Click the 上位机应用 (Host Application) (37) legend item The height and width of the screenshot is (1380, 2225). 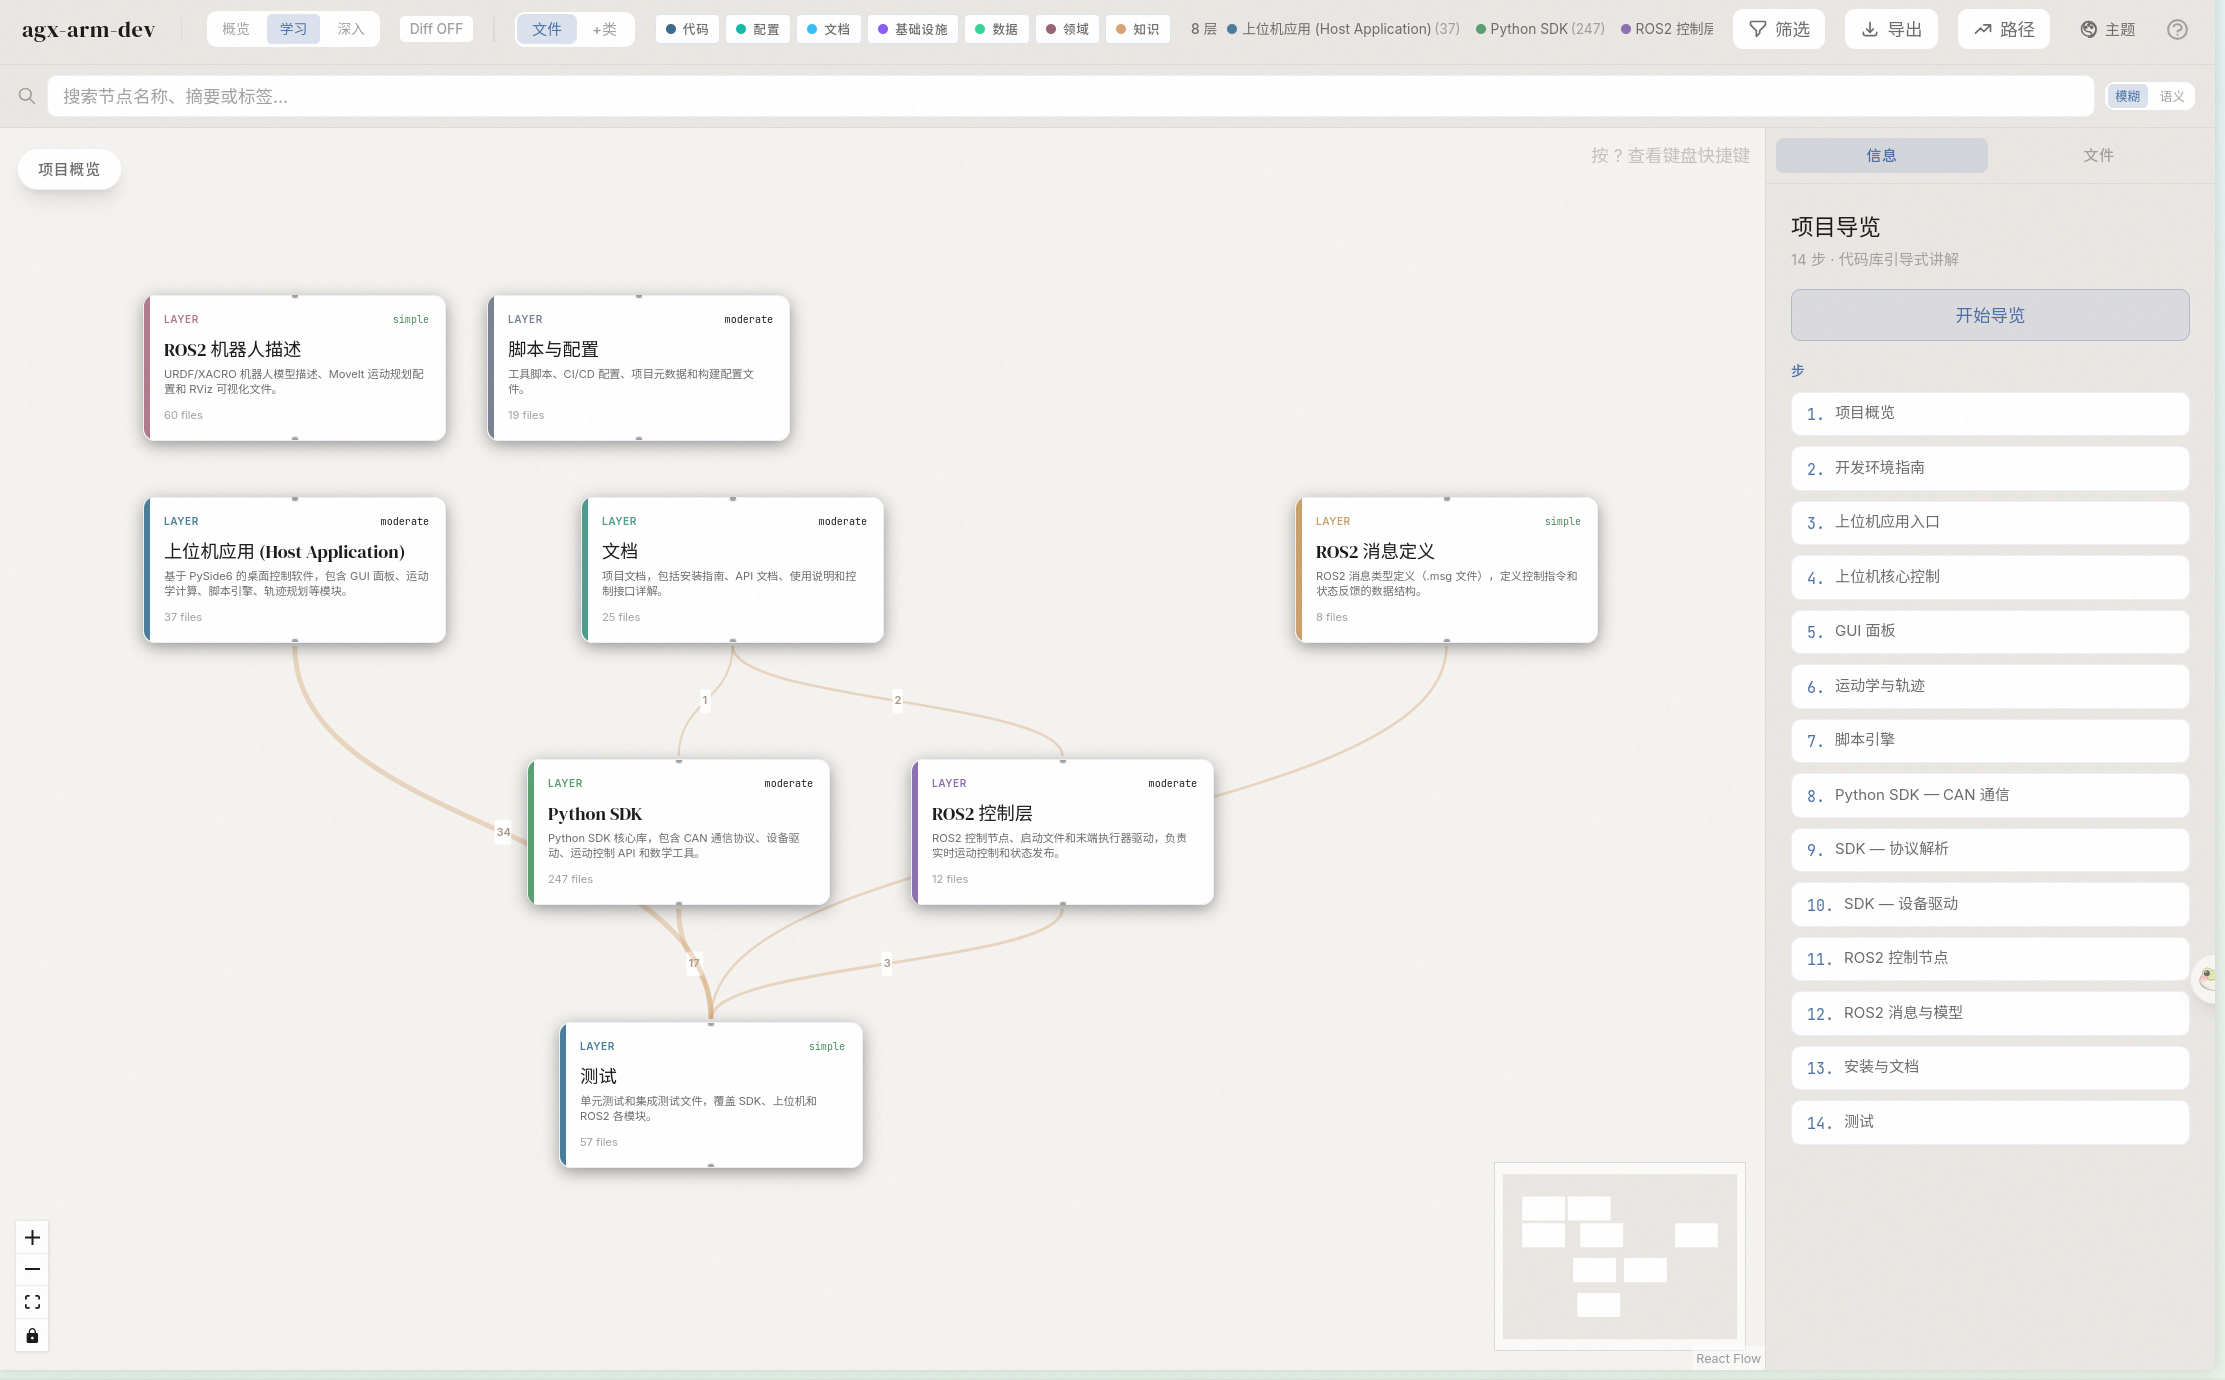pyautogui.click(x=1343, y=29)
